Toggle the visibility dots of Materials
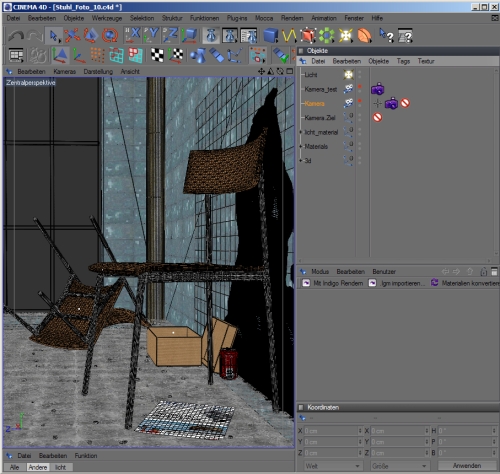 click(x=360, y=146)
